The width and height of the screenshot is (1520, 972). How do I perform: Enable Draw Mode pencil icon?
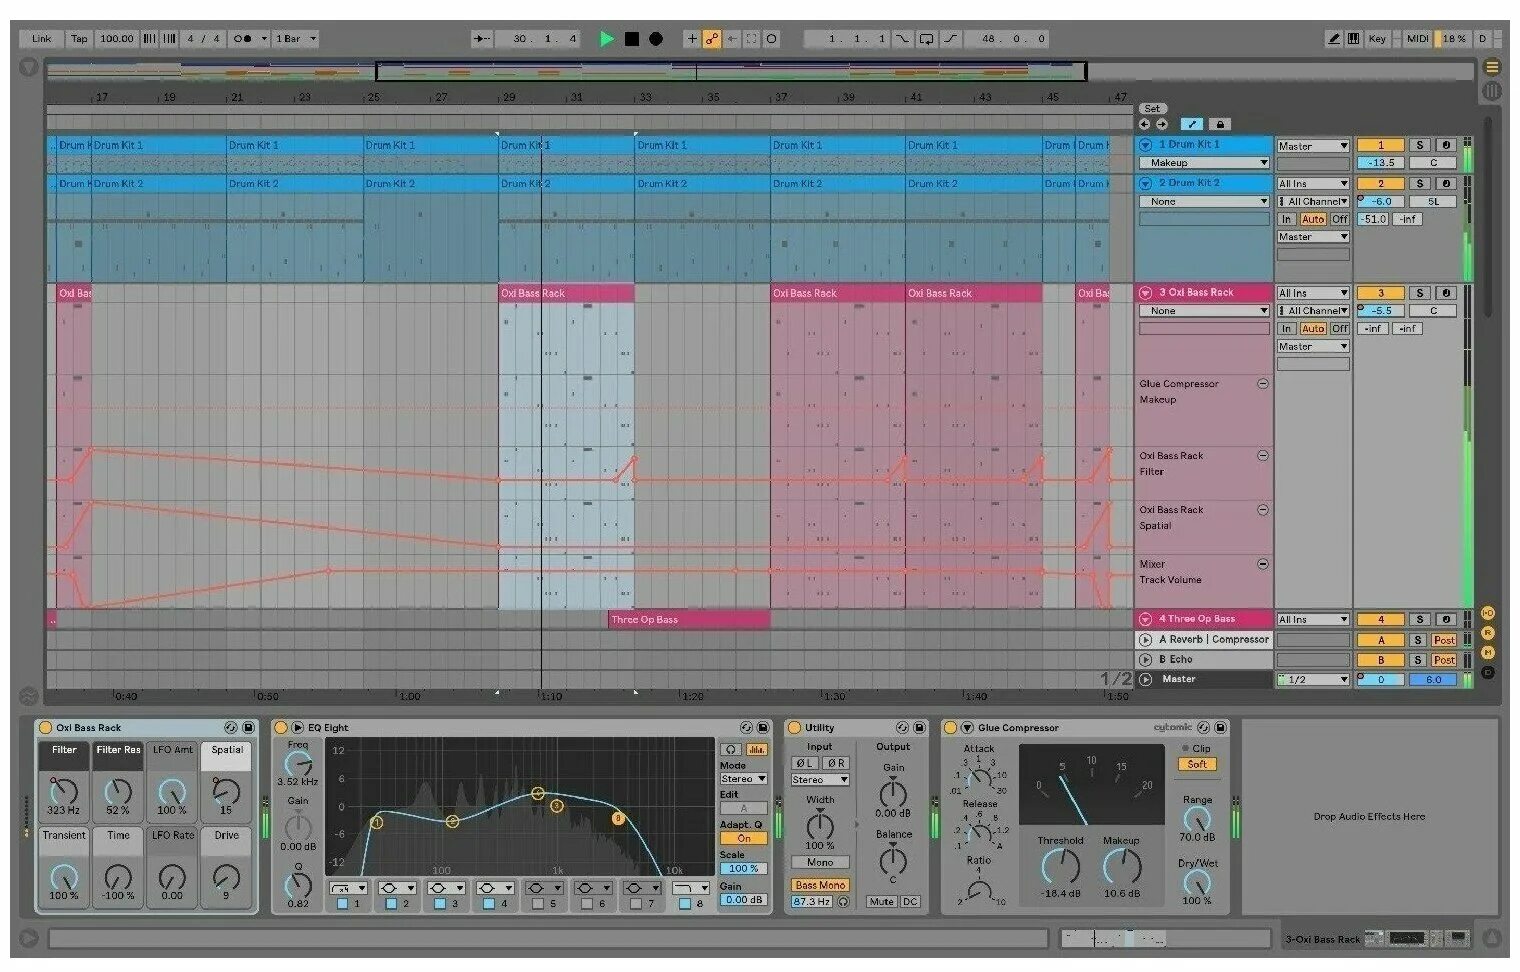1333,39
